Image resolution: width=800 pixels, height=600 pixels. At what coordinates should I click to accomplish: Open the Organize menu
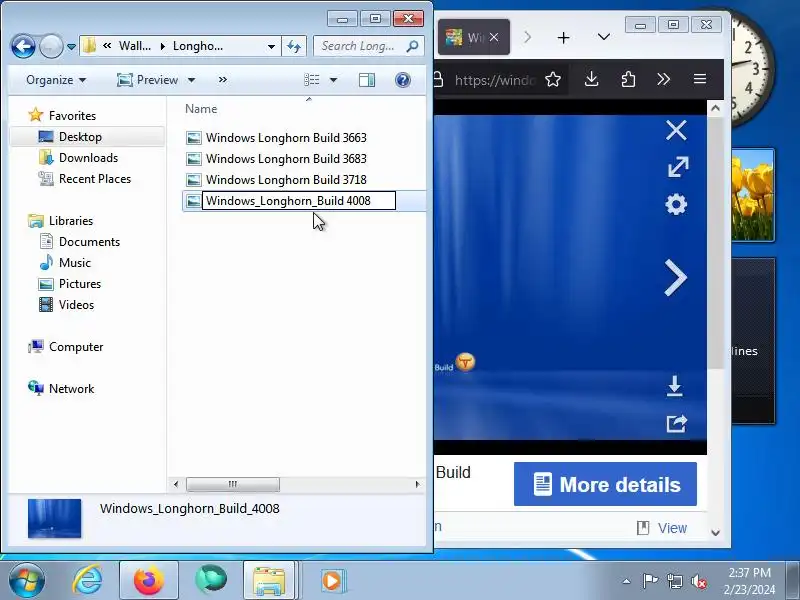point(56,80)
